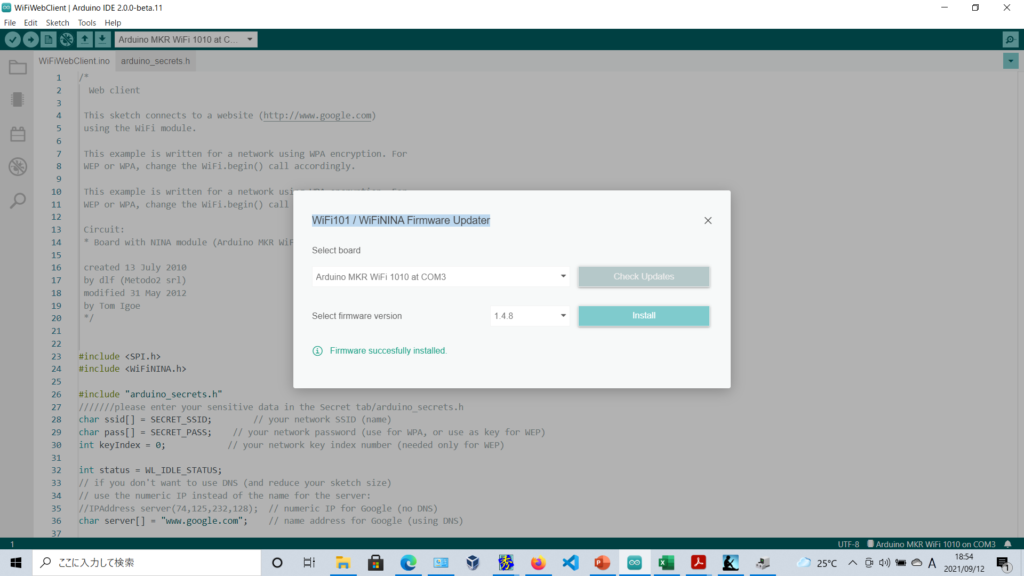Screen dimensions: 1024x576
Task: Click the IME 'A' input mode indicator
Action: point(932,562)
